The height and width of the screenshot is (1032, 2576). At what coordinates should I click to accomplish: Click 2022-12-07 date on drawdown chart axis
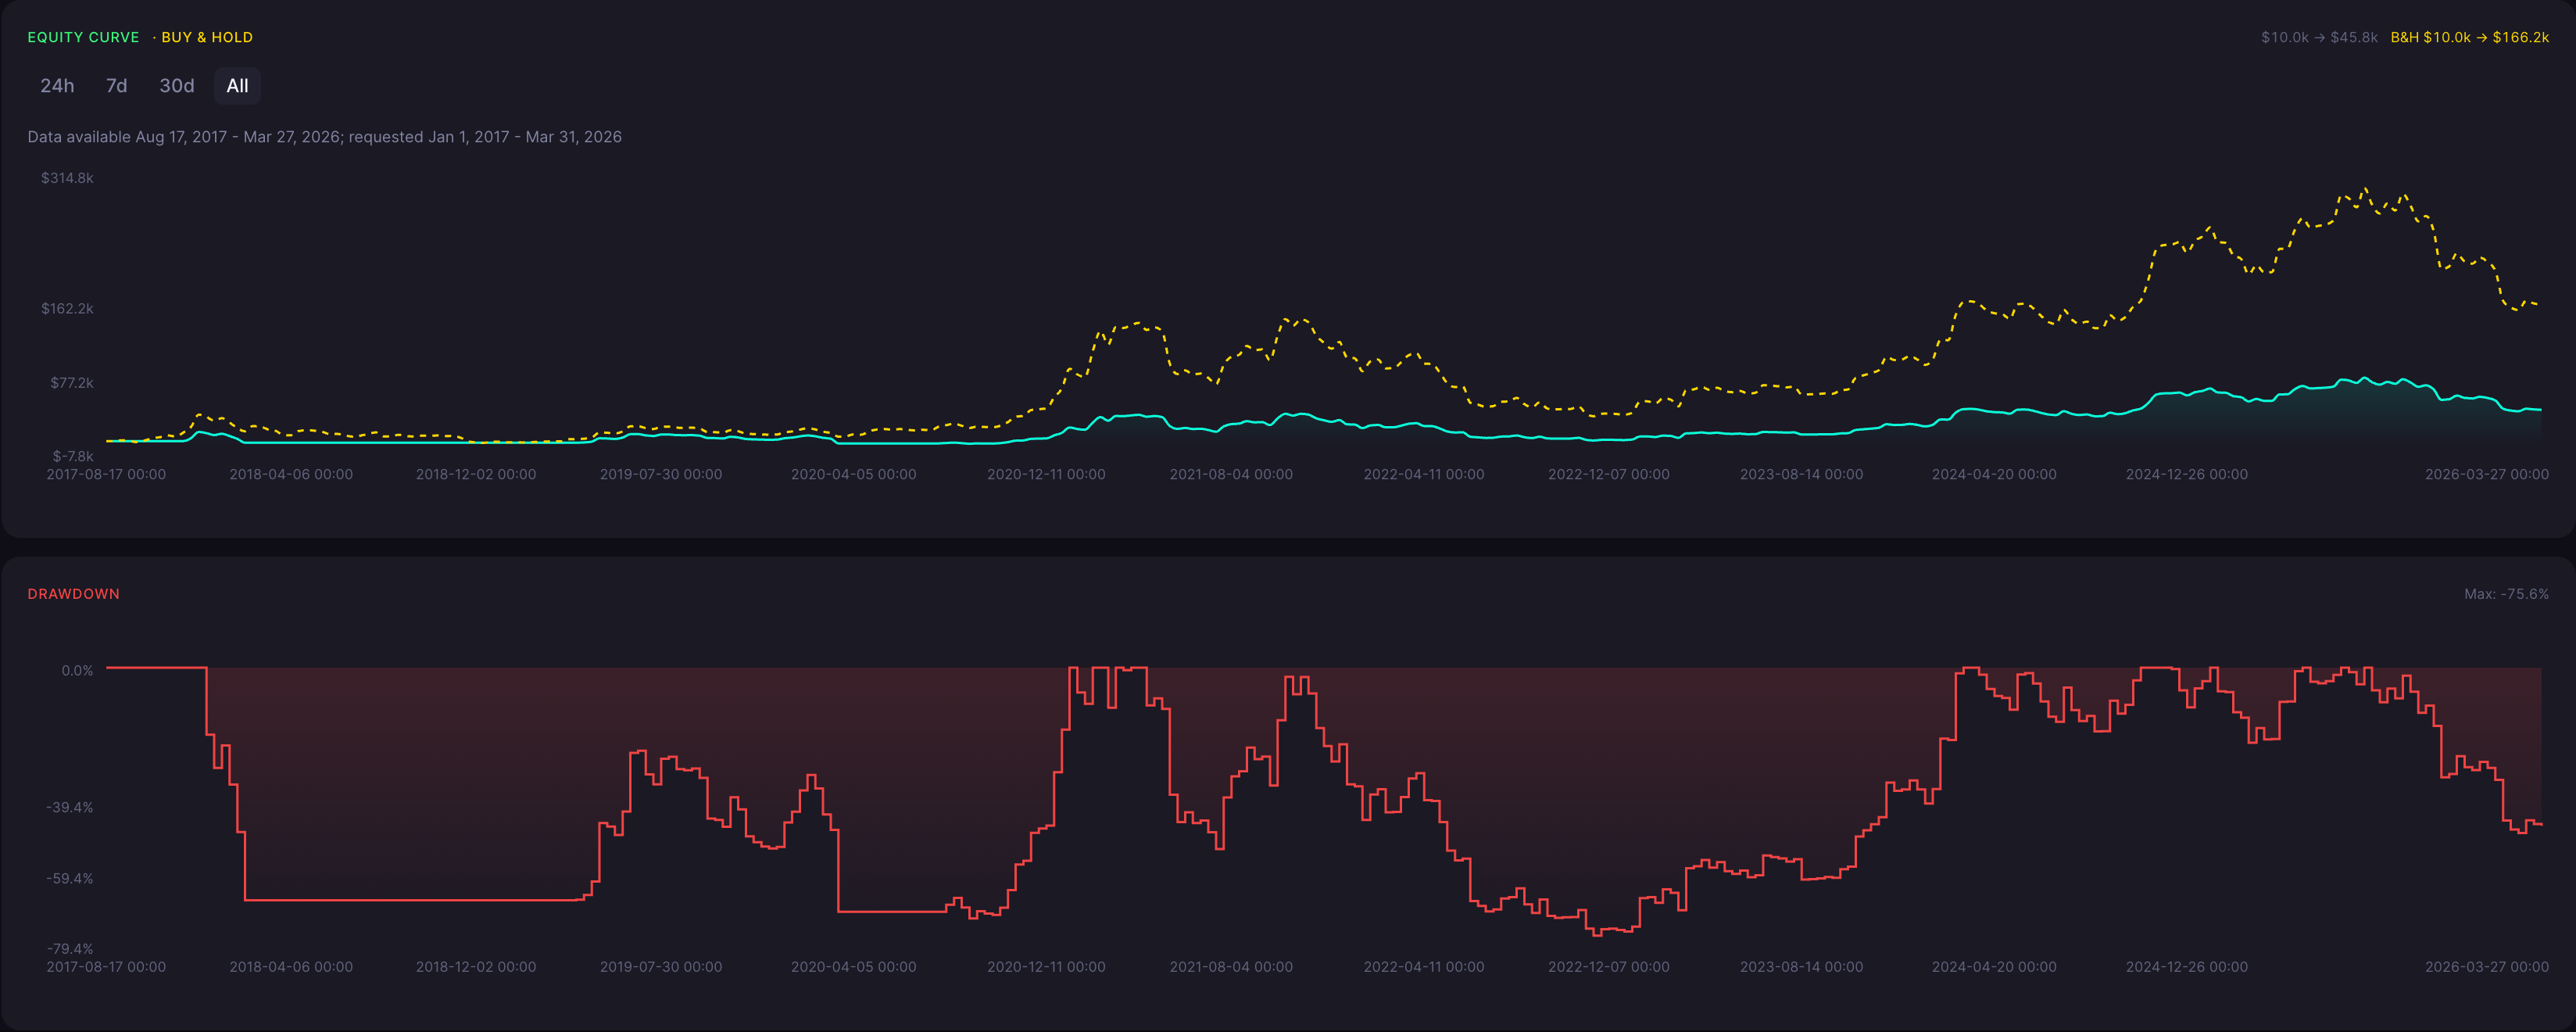coord(1609,967)
